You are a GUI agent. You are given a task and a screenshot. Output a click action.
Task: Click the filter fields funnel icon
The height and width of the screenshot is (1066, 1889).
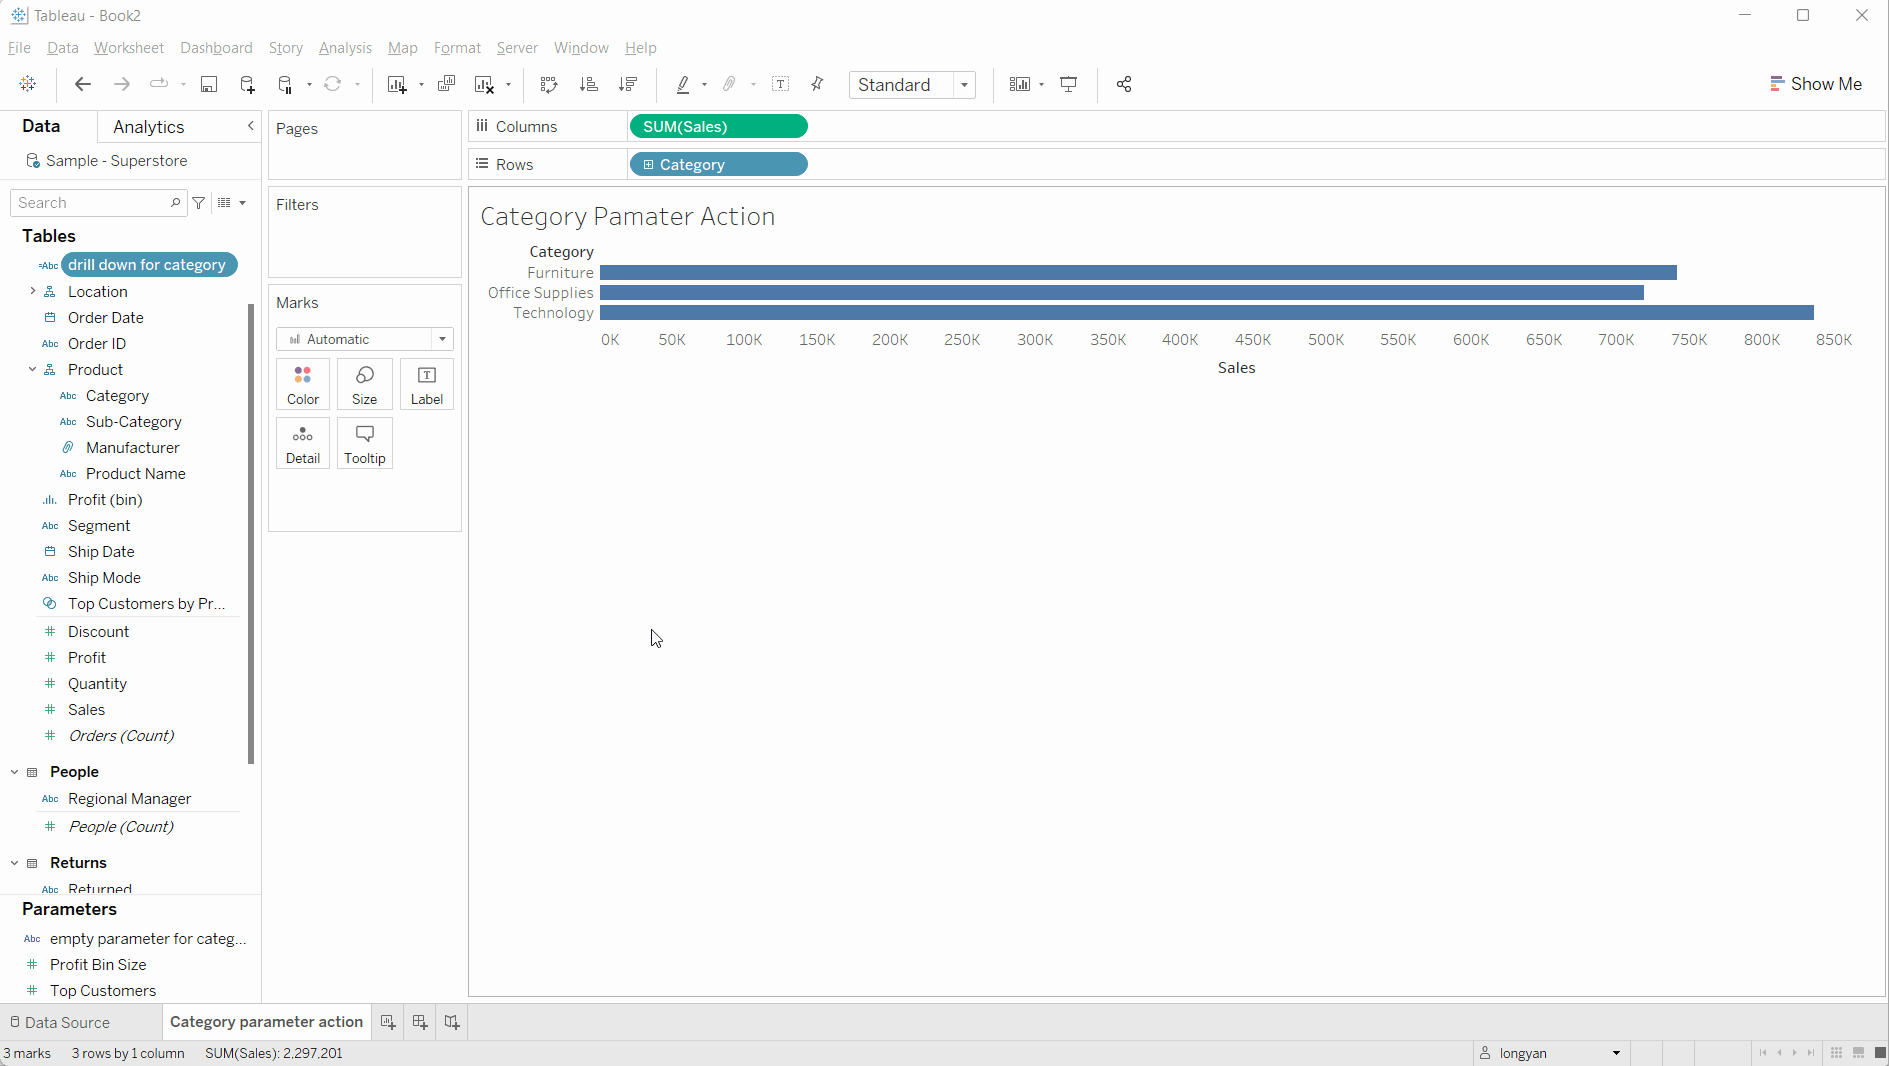tap(199, 203)
